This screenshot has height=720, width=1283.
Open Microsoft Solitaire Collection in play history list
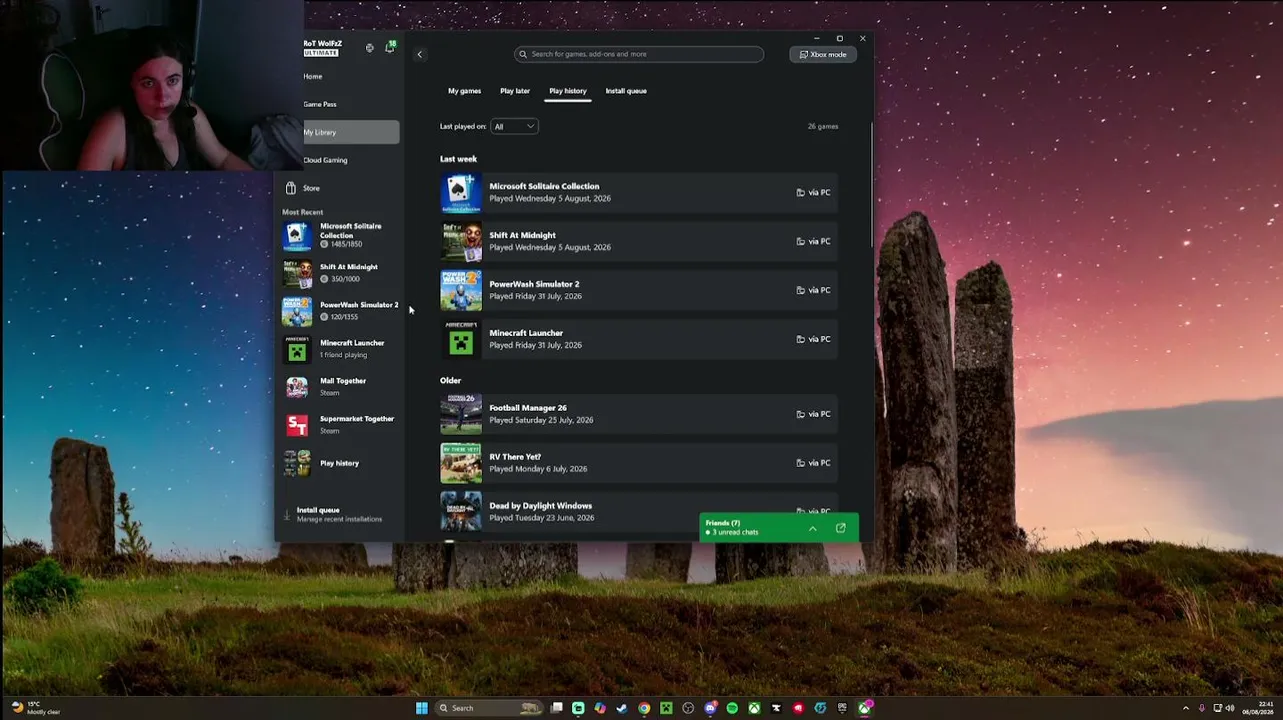[x=638, y=192]
